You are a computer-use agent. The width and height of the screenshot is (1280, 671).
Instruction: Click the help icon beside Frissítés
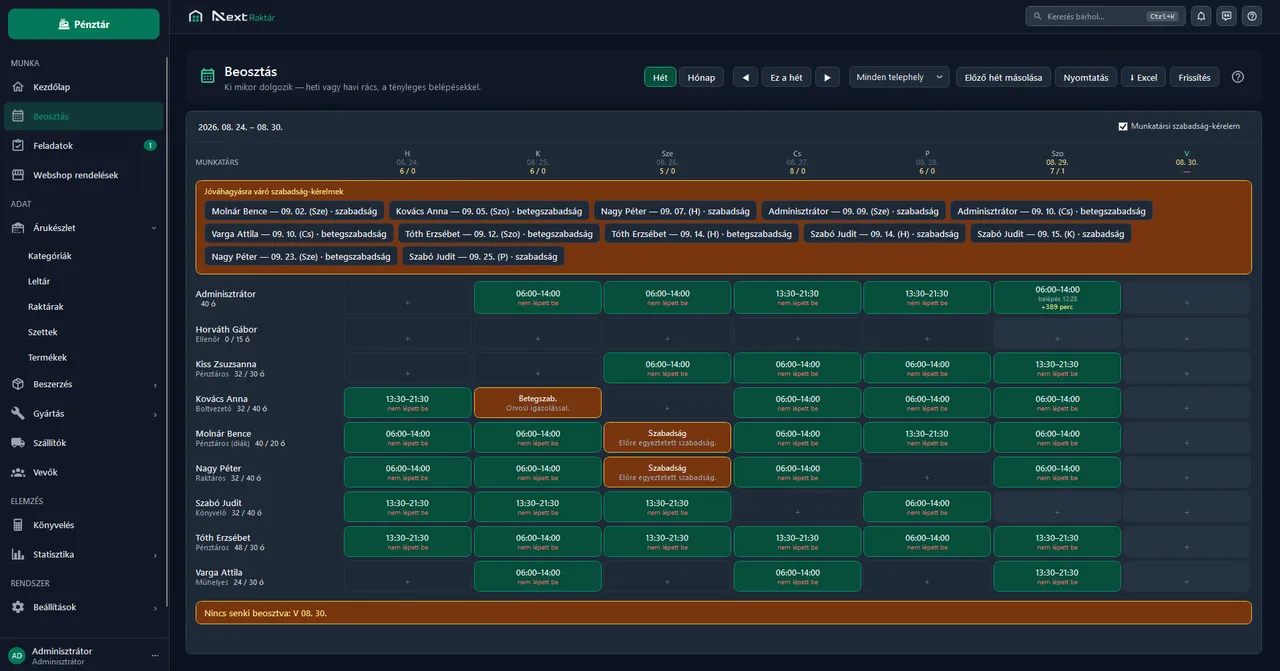pyautogui.click(x=1238, y=77)
